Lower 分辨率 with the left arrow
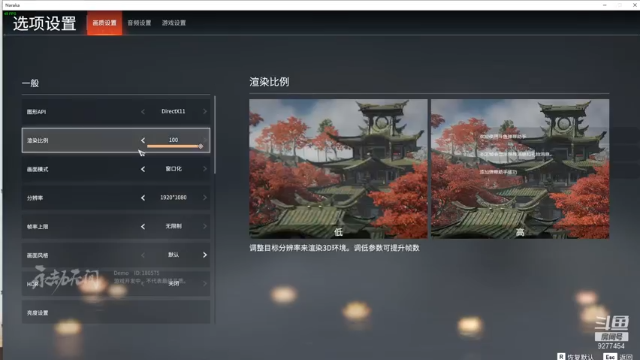The height and width of the screenshot is (360, 640). click(x=143, y=198)
